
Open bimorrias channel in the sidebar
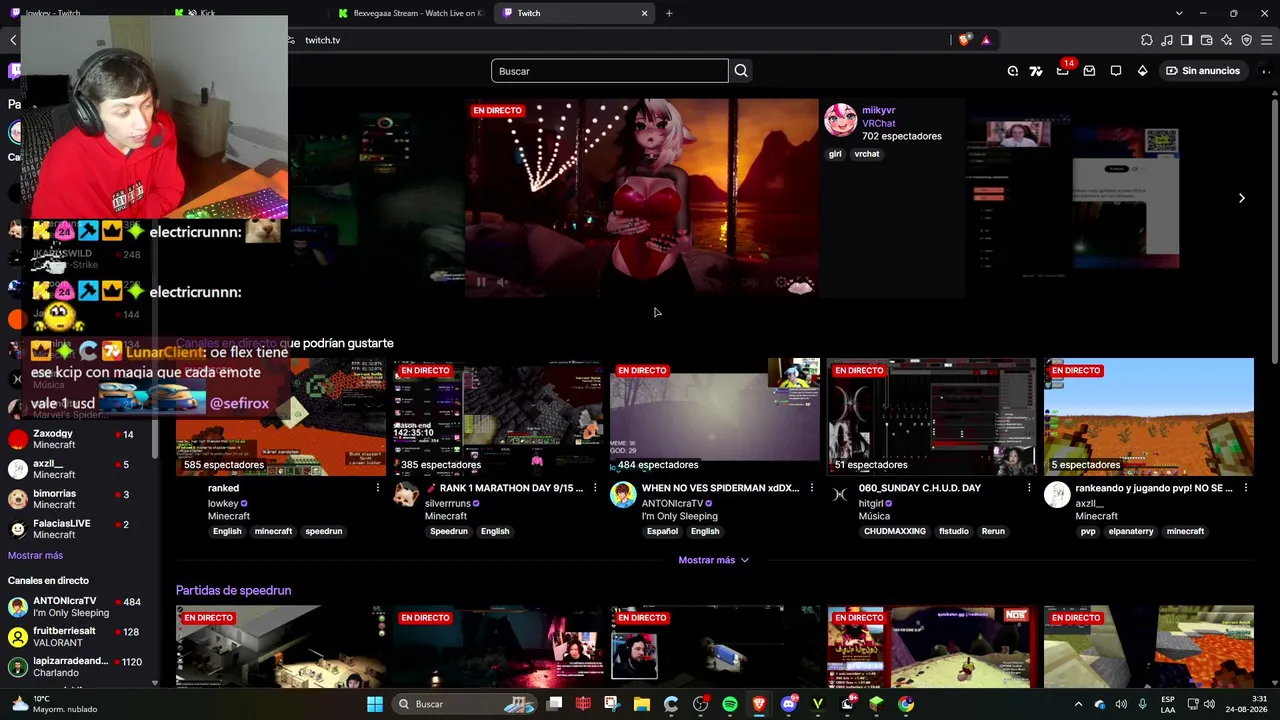[80, 499]
